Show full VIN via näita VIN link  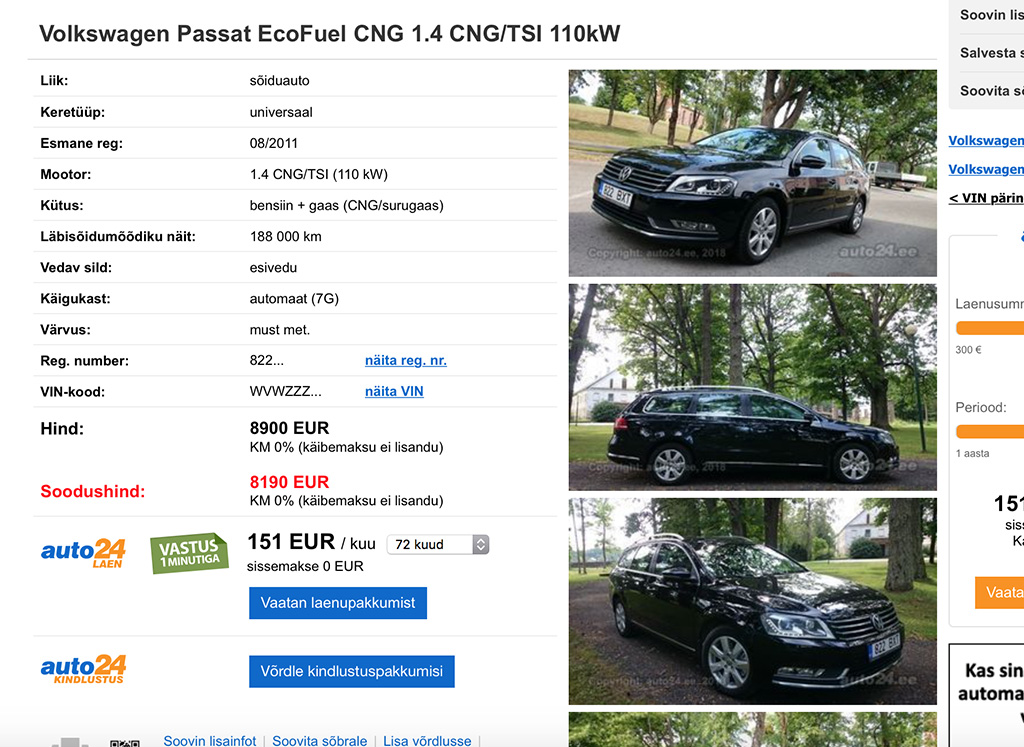(394, 391)
